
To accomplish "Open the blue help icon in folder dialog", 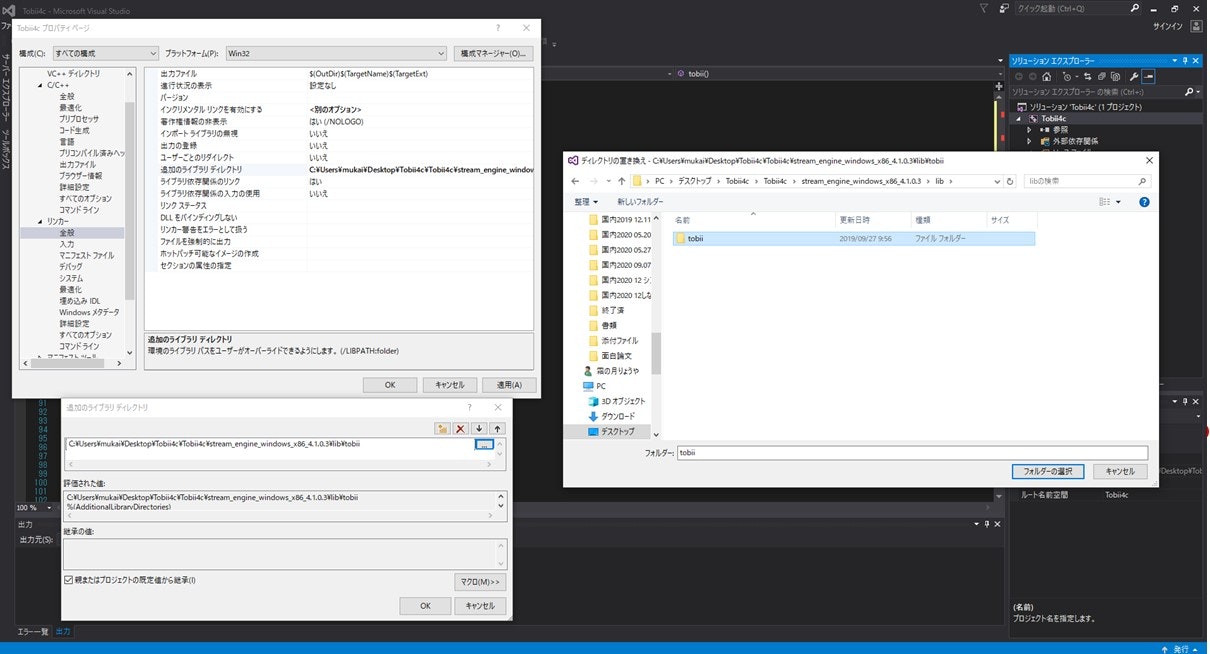I will point(1144,201).
